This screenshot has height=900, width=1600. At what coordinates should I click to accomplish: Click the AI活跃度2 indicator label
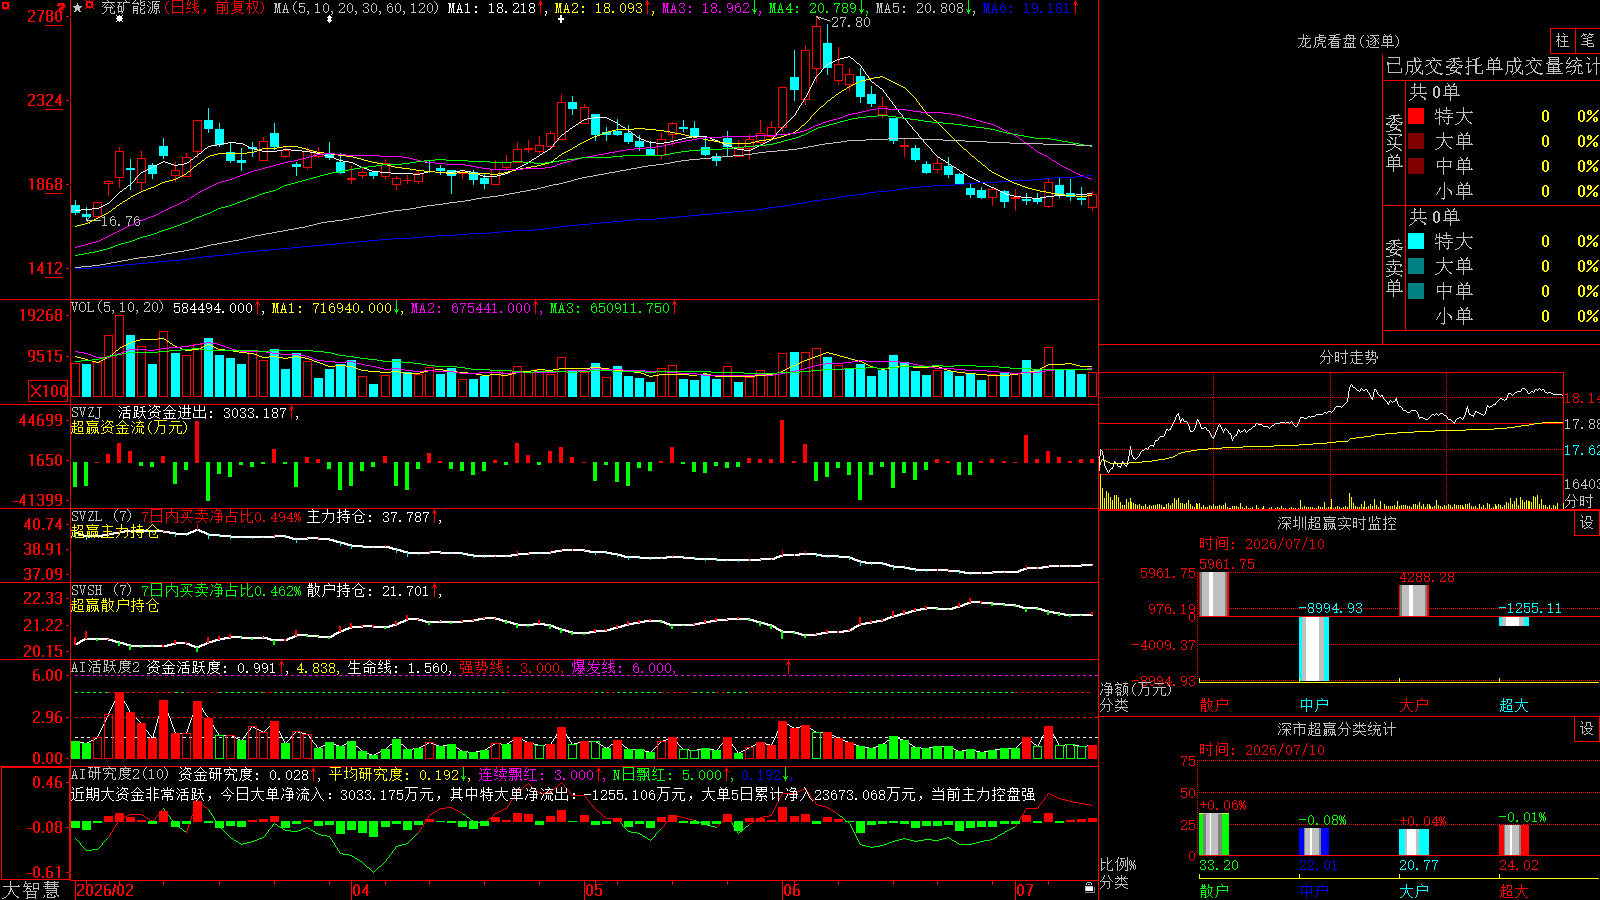[x=105, y=667]
